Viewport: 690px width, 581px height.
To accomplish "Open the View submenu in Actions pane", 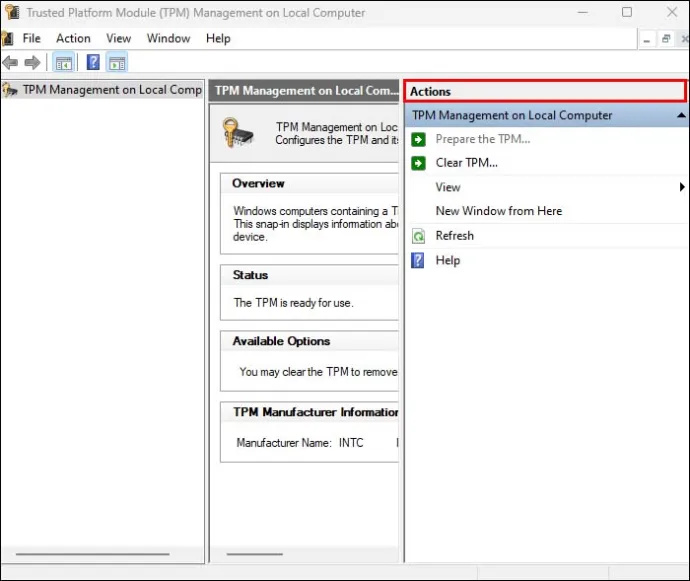I will click(448, 187).
